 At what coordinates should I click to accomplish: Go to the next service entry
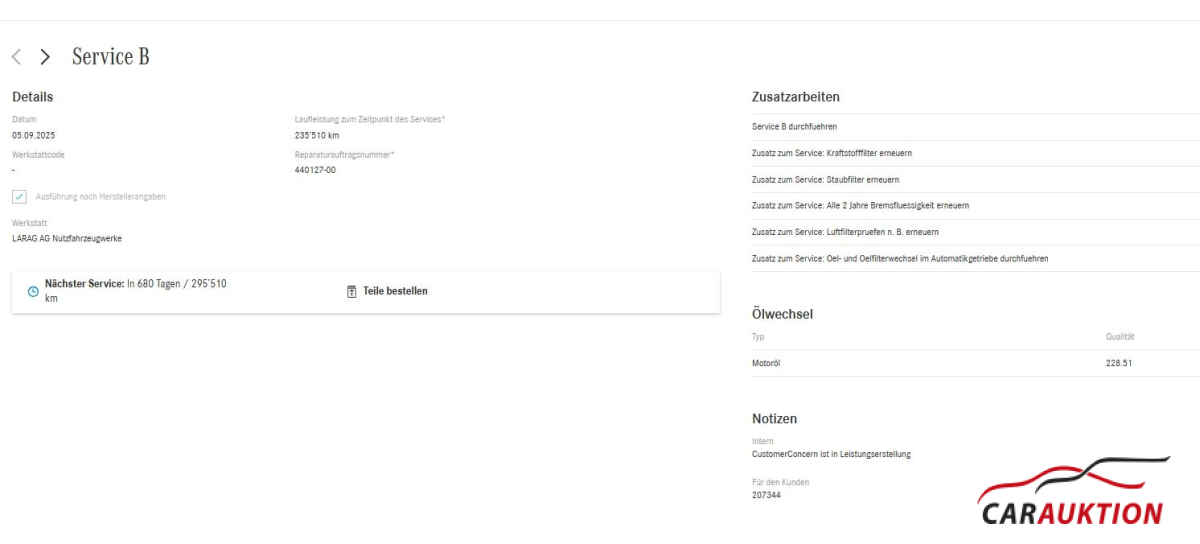point(45,57)
